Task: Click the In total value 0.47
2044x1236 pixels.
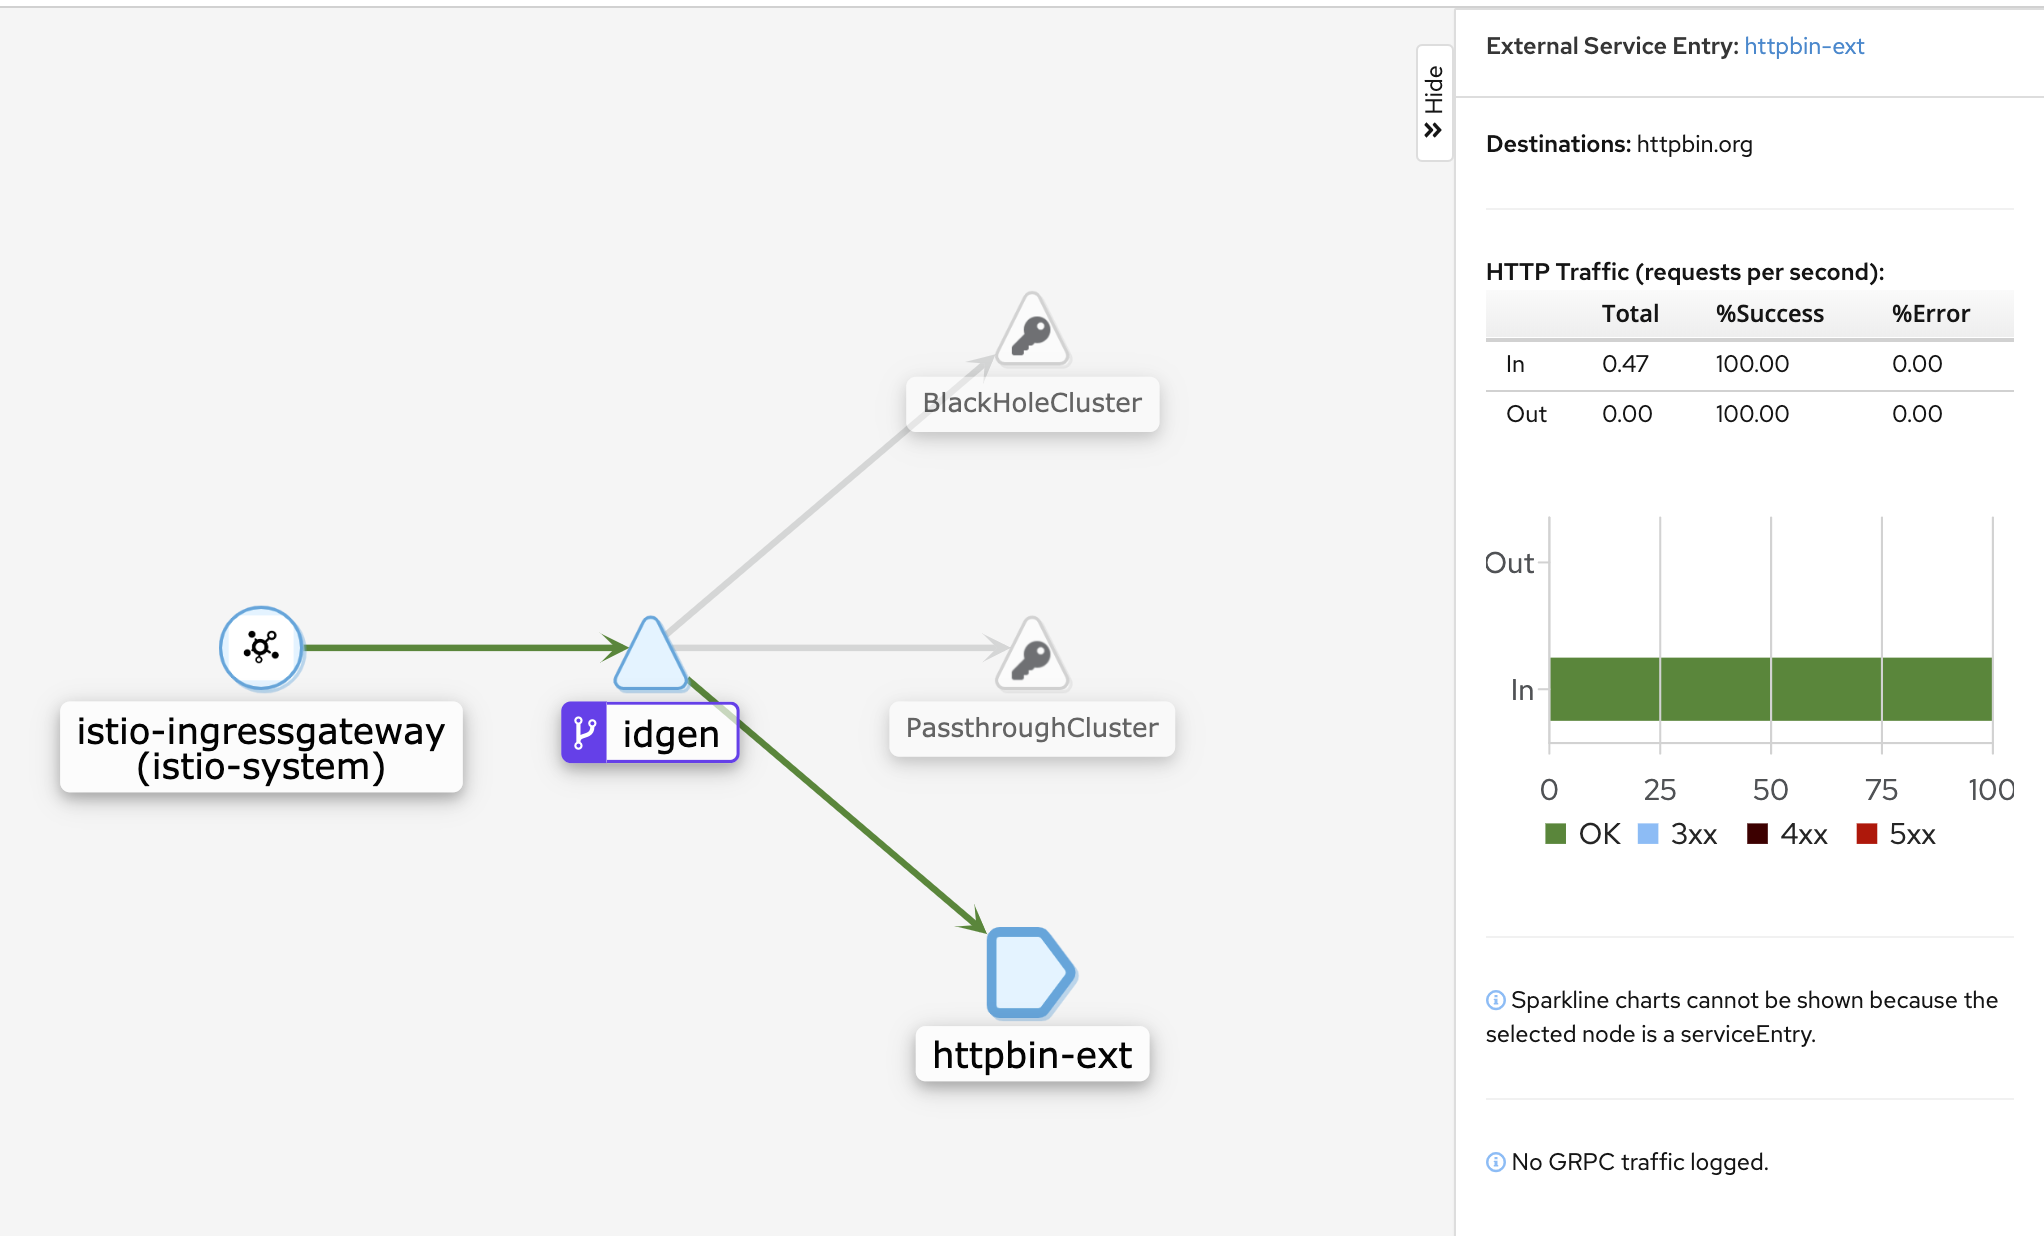Action: (1625, 364)
